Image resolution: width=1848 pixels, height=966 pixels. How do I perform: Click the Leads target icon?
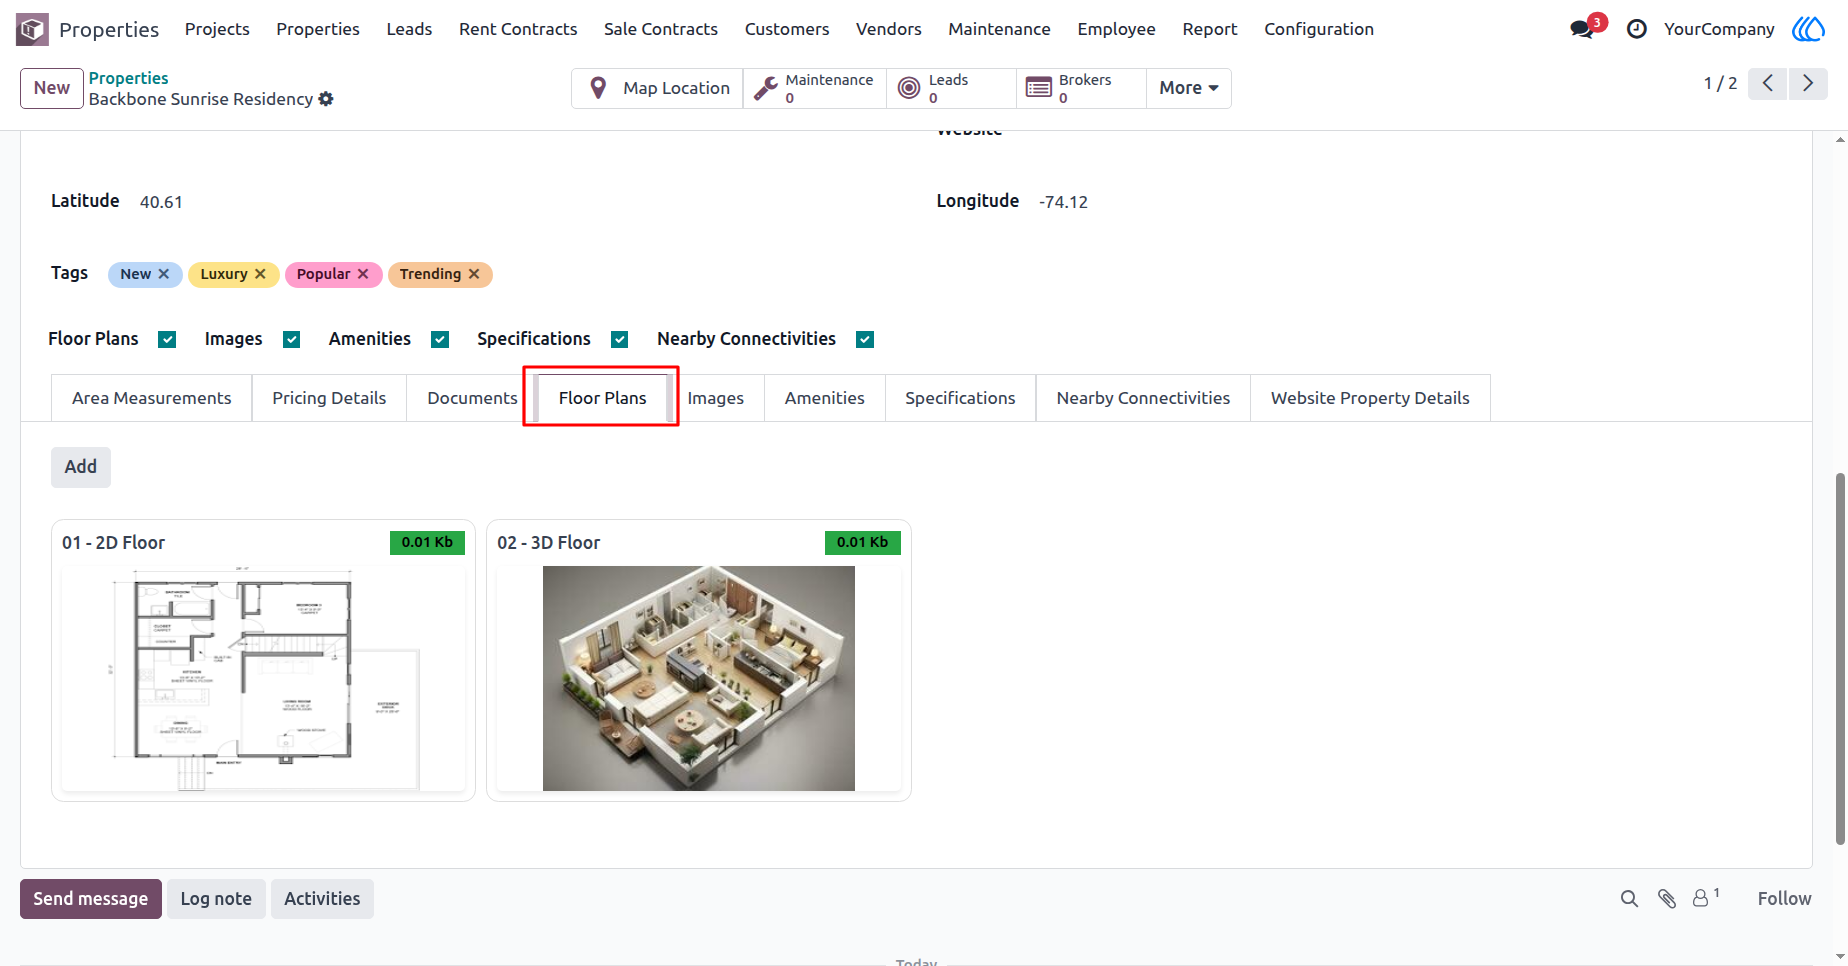909,88
